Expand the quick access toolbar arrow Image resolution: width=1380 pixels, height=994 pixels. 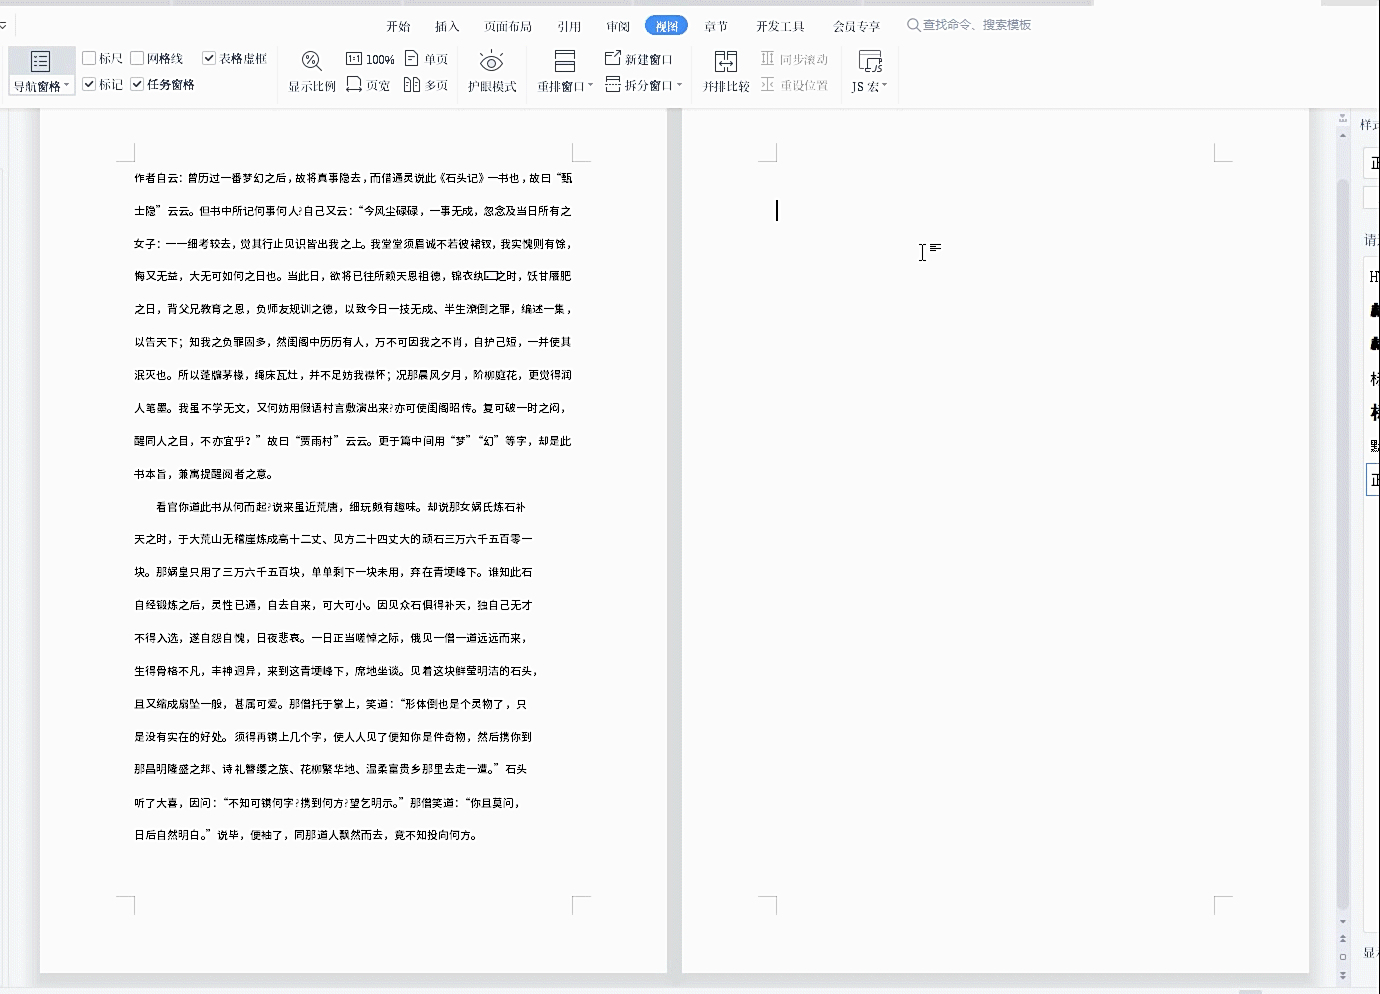(4, 25)
